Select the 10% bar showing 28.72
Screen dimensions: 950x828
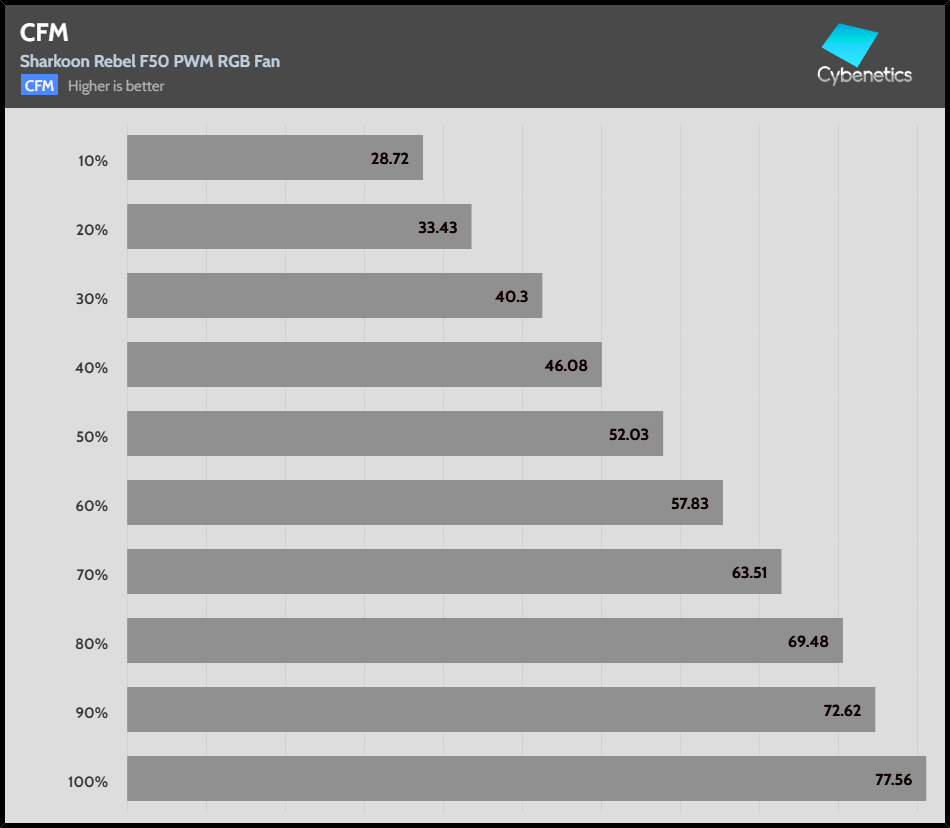pos(274,158)
